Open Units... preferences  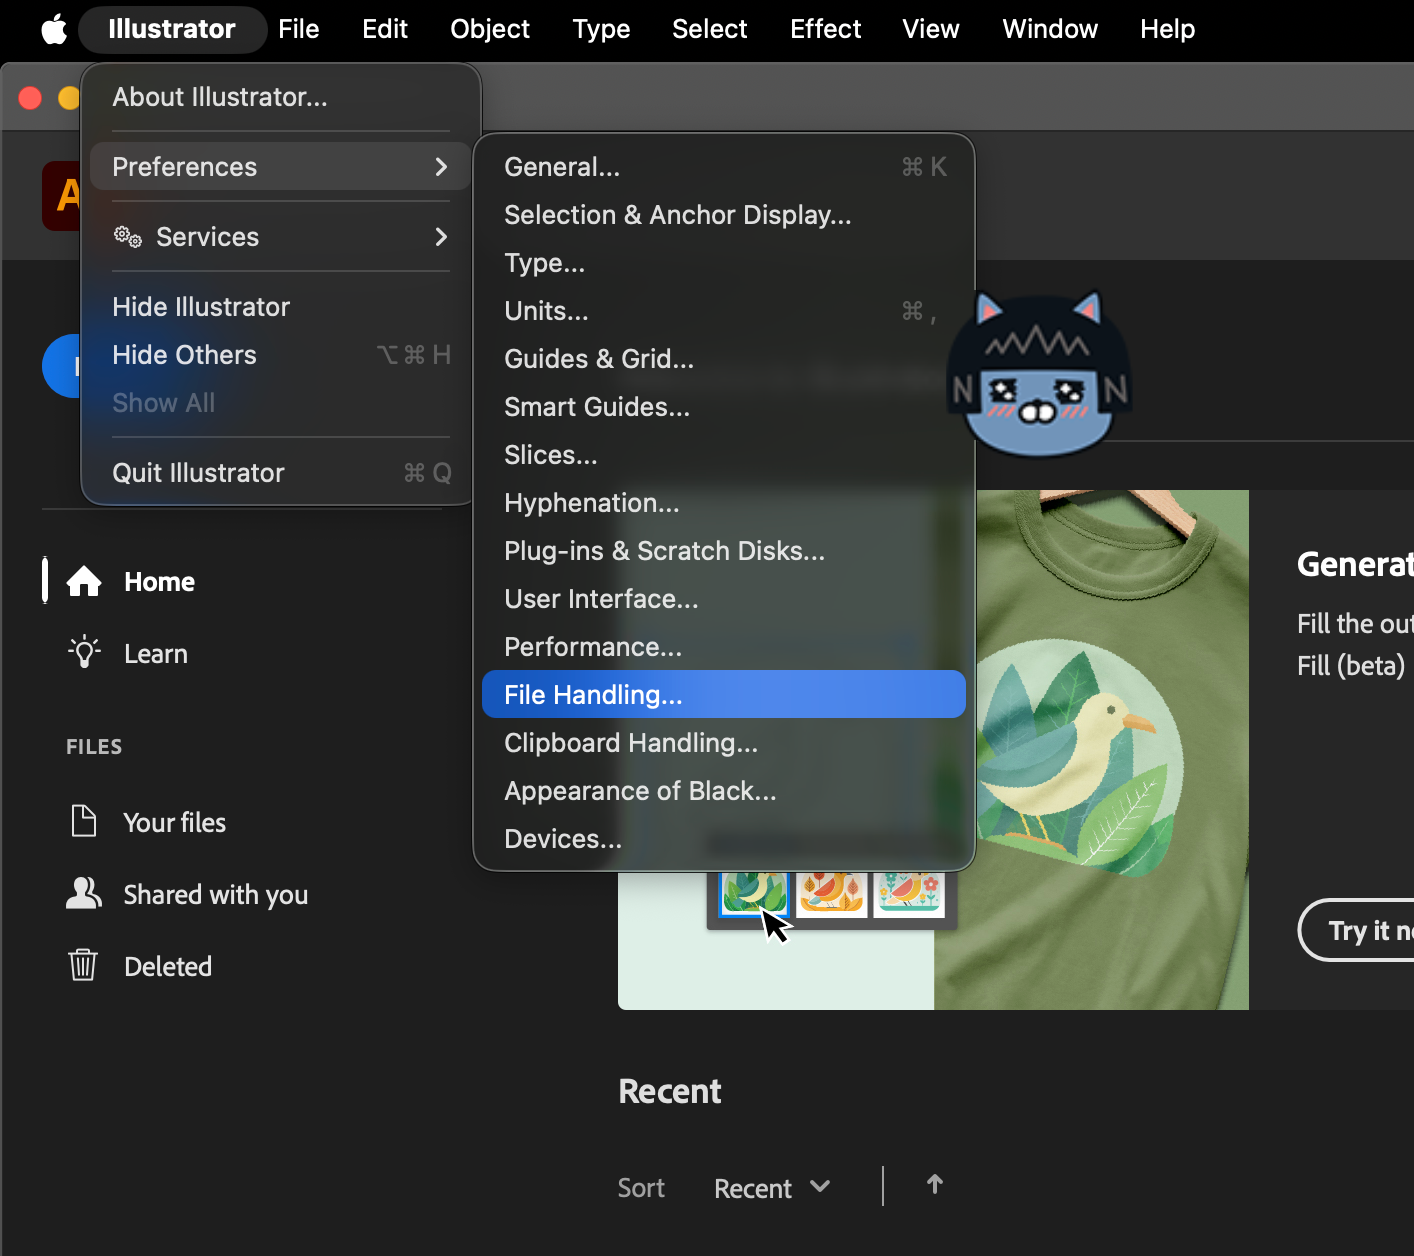[723, 311]
